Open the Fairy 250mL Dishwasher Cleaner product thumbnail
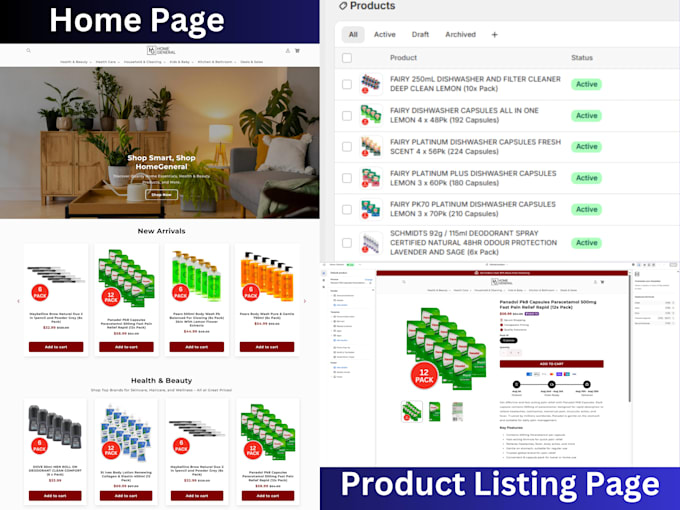Viewport: 680px width, 510px height. click(x=371, y=84)
